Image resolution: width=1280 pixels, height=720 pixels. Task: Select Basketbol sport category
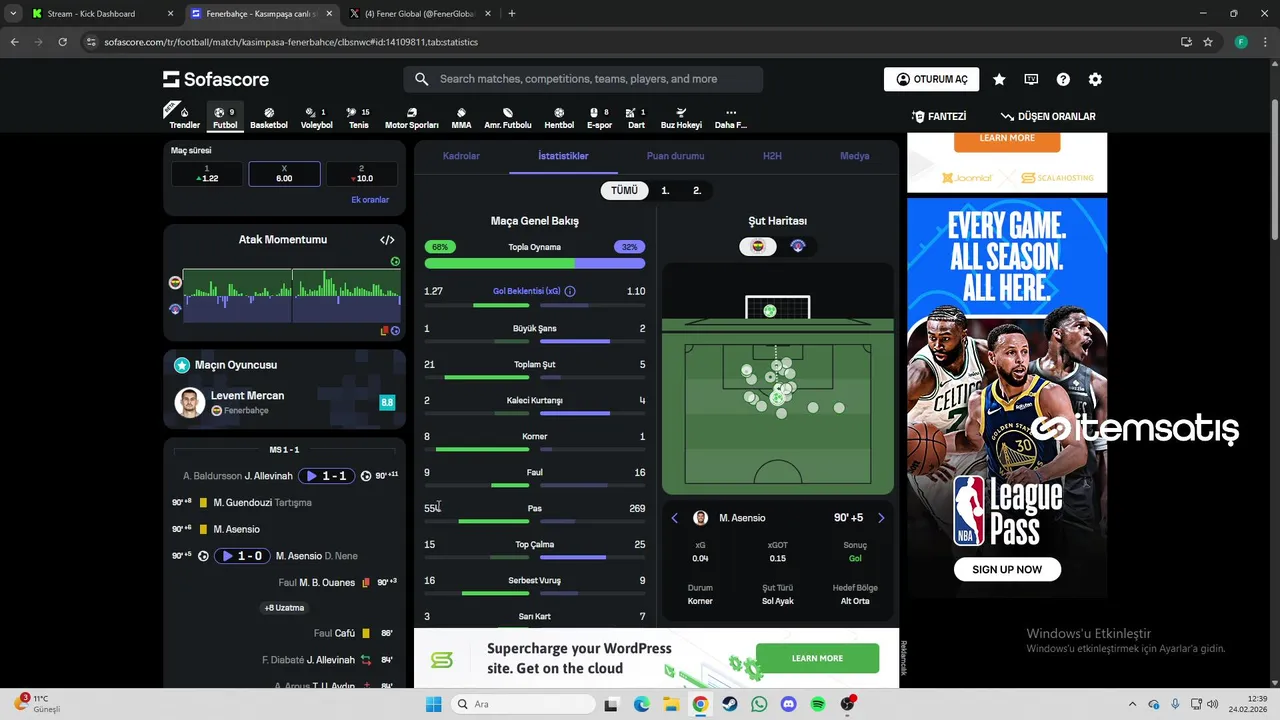click(269, 118)
